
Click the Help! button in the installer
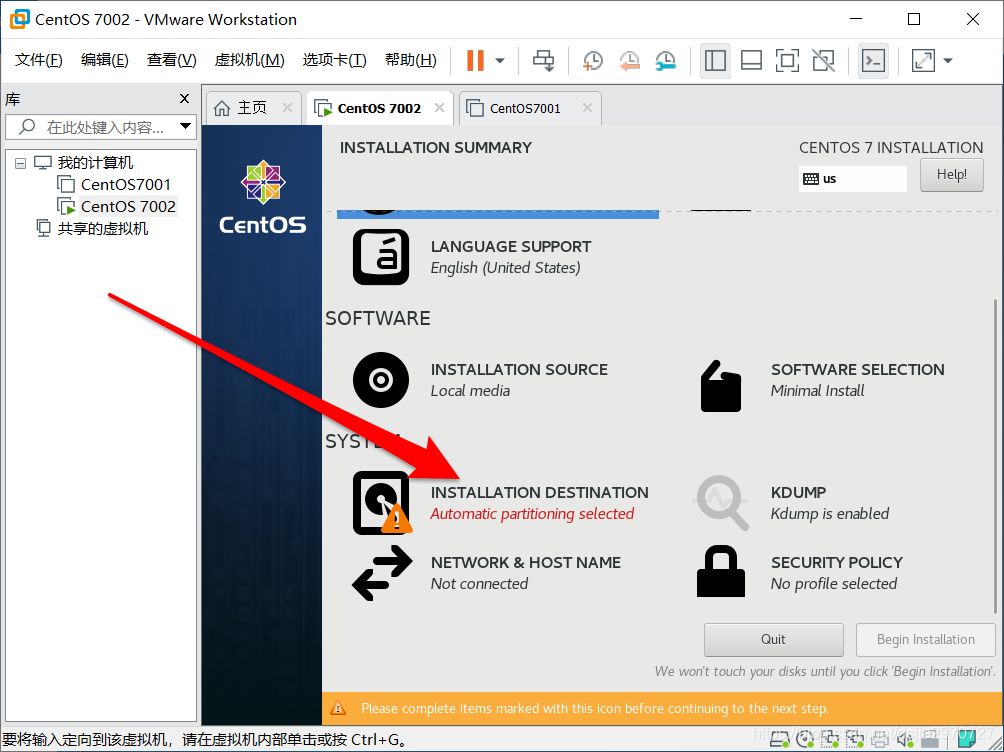point(951,174)
